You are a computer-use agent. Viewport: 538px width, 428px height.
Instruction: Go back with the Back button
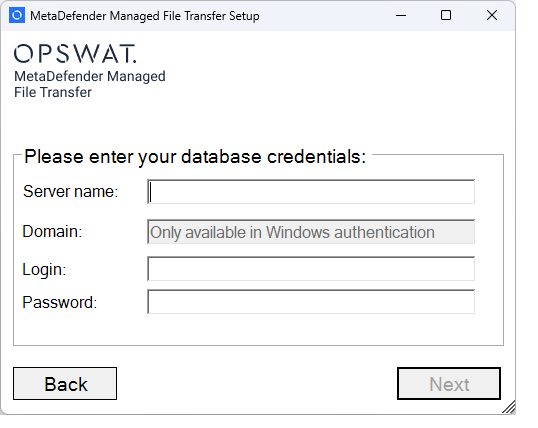click(x=65, y=383)
